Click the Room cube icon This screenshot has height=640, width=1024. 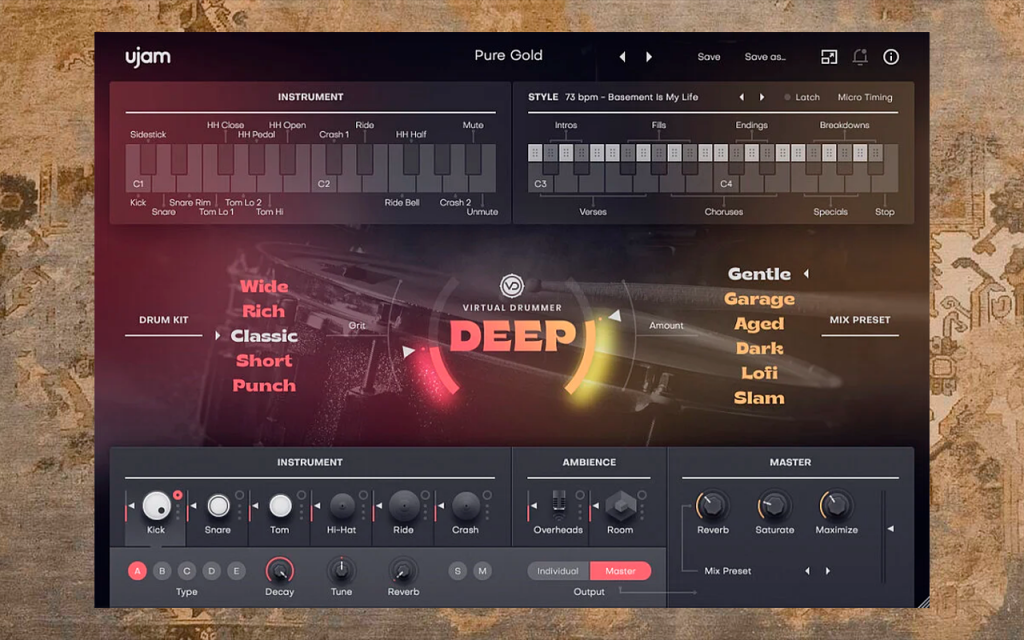click(x=620, y=505)
